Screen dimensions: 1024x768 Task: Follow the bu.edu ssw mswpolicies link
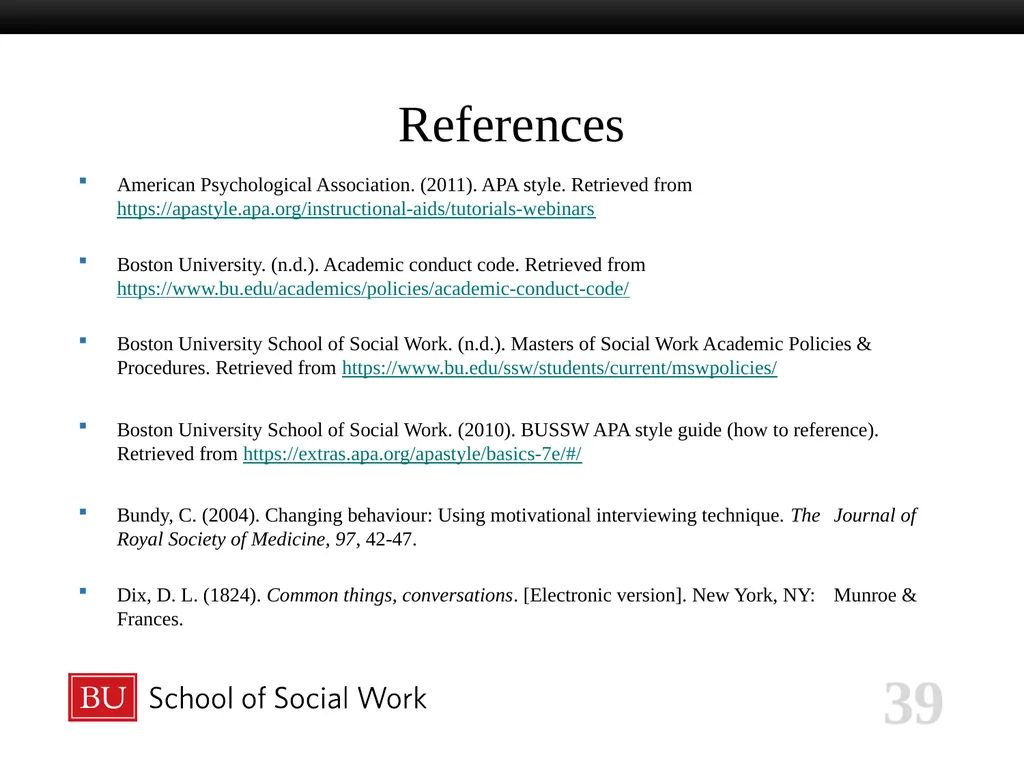tap(559, 368)
